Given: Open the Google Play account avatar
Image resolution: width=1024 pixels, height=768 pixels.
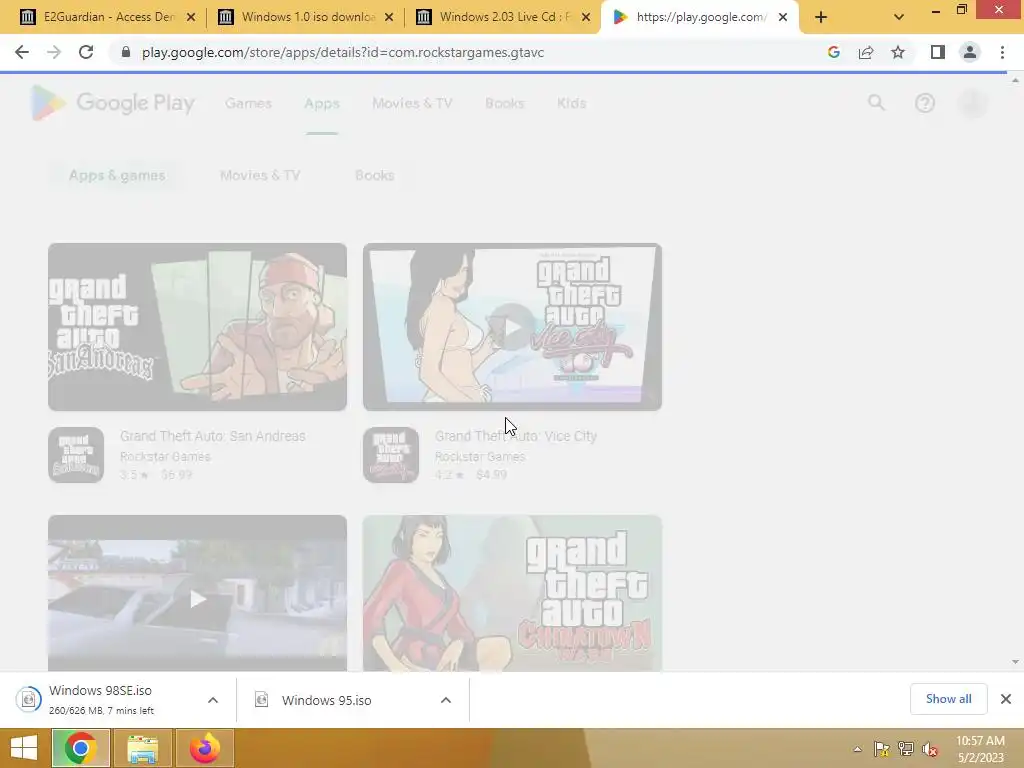Looking at the screenshot, I should pyautogui.click(x=973, y=103).
